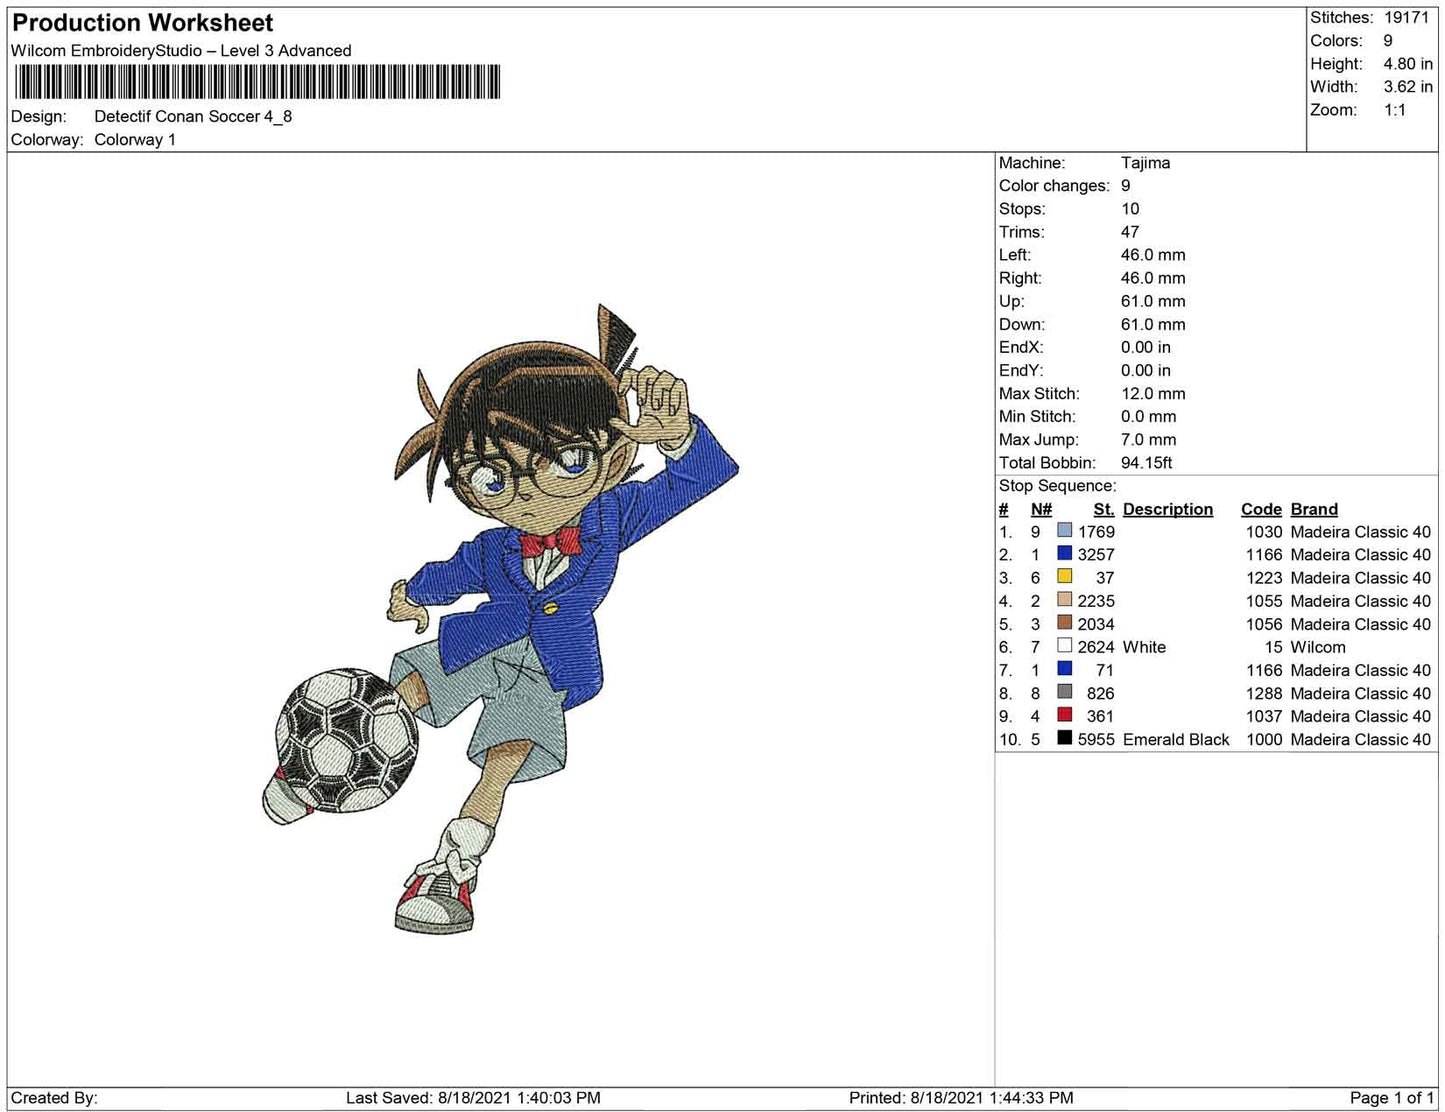This screenshot has height=1112, width=1445.
Task: Select the Max Jump value 7.0 mm
Action: 1148,440
